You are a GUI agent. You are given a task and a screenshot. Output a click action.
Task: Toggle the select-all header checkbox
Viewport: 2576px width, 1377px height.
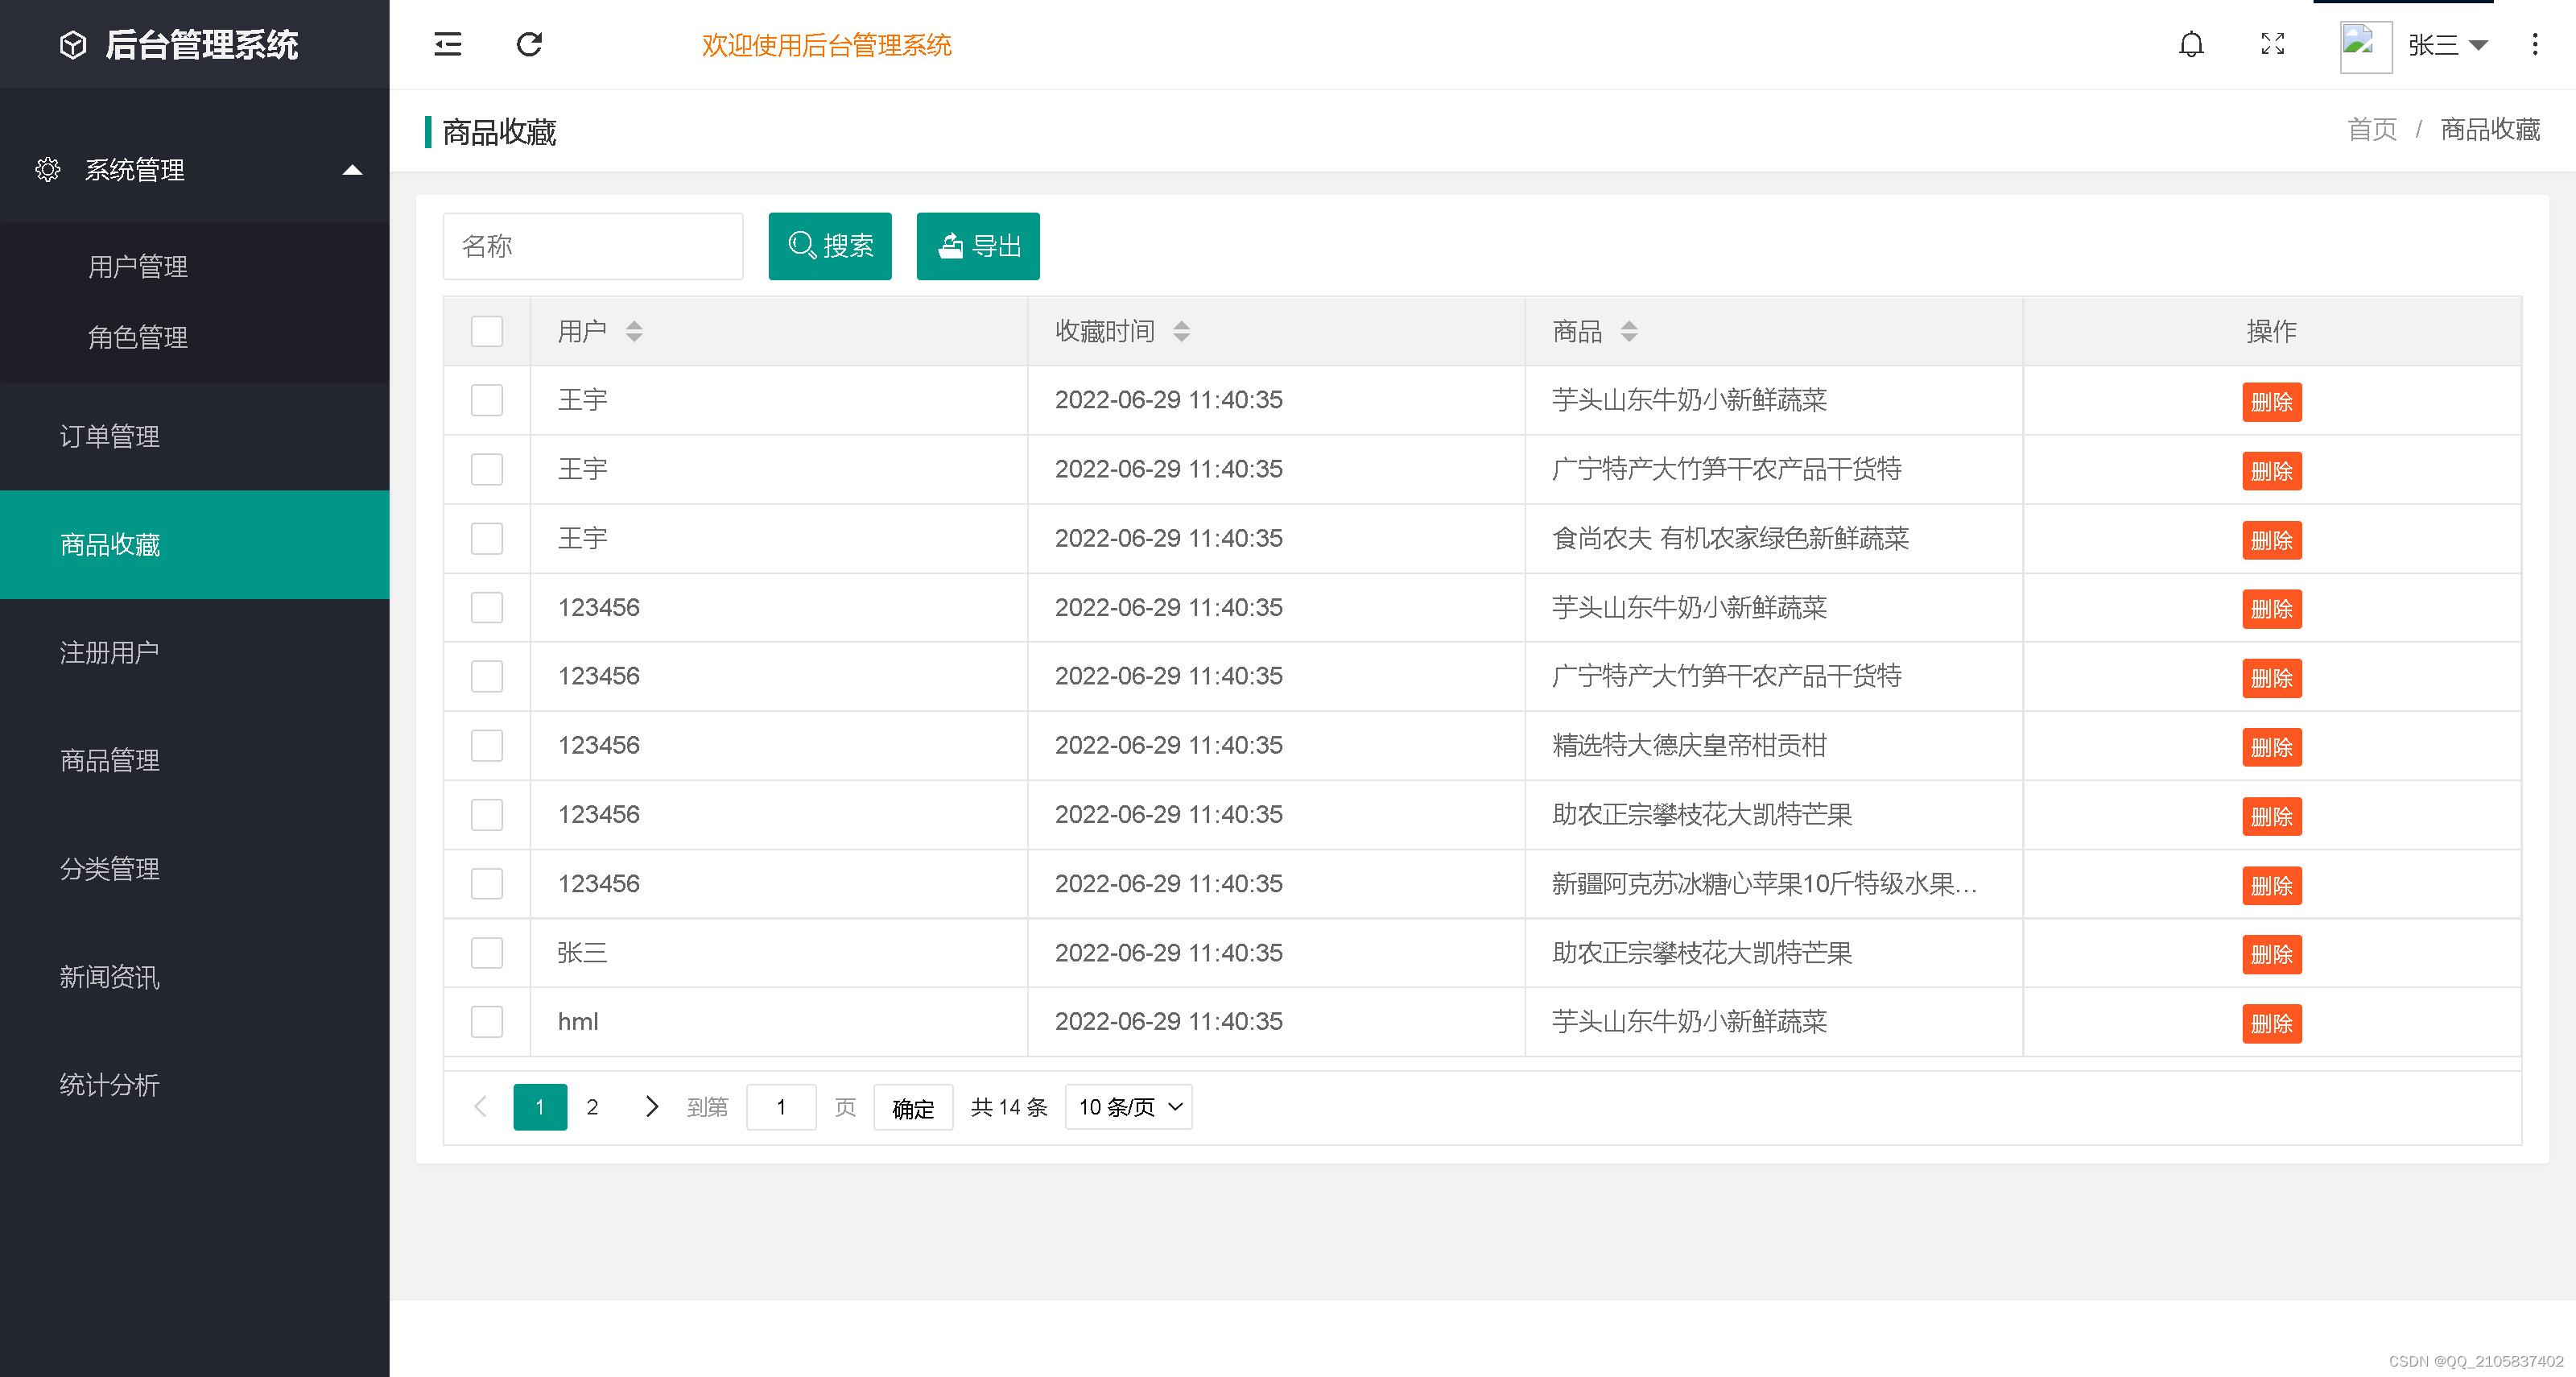coord(487,331)
